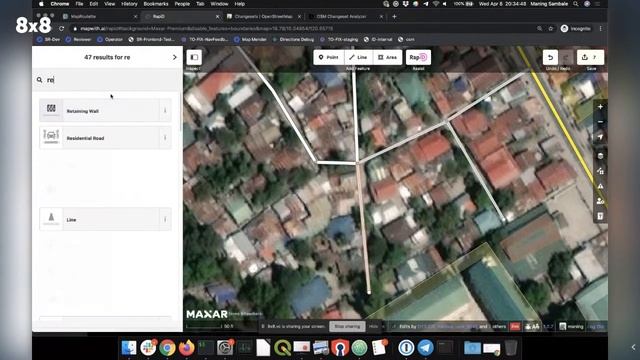Open Finder from the Dock
Viewport: 640px width, 360px height.
[129, 348]
